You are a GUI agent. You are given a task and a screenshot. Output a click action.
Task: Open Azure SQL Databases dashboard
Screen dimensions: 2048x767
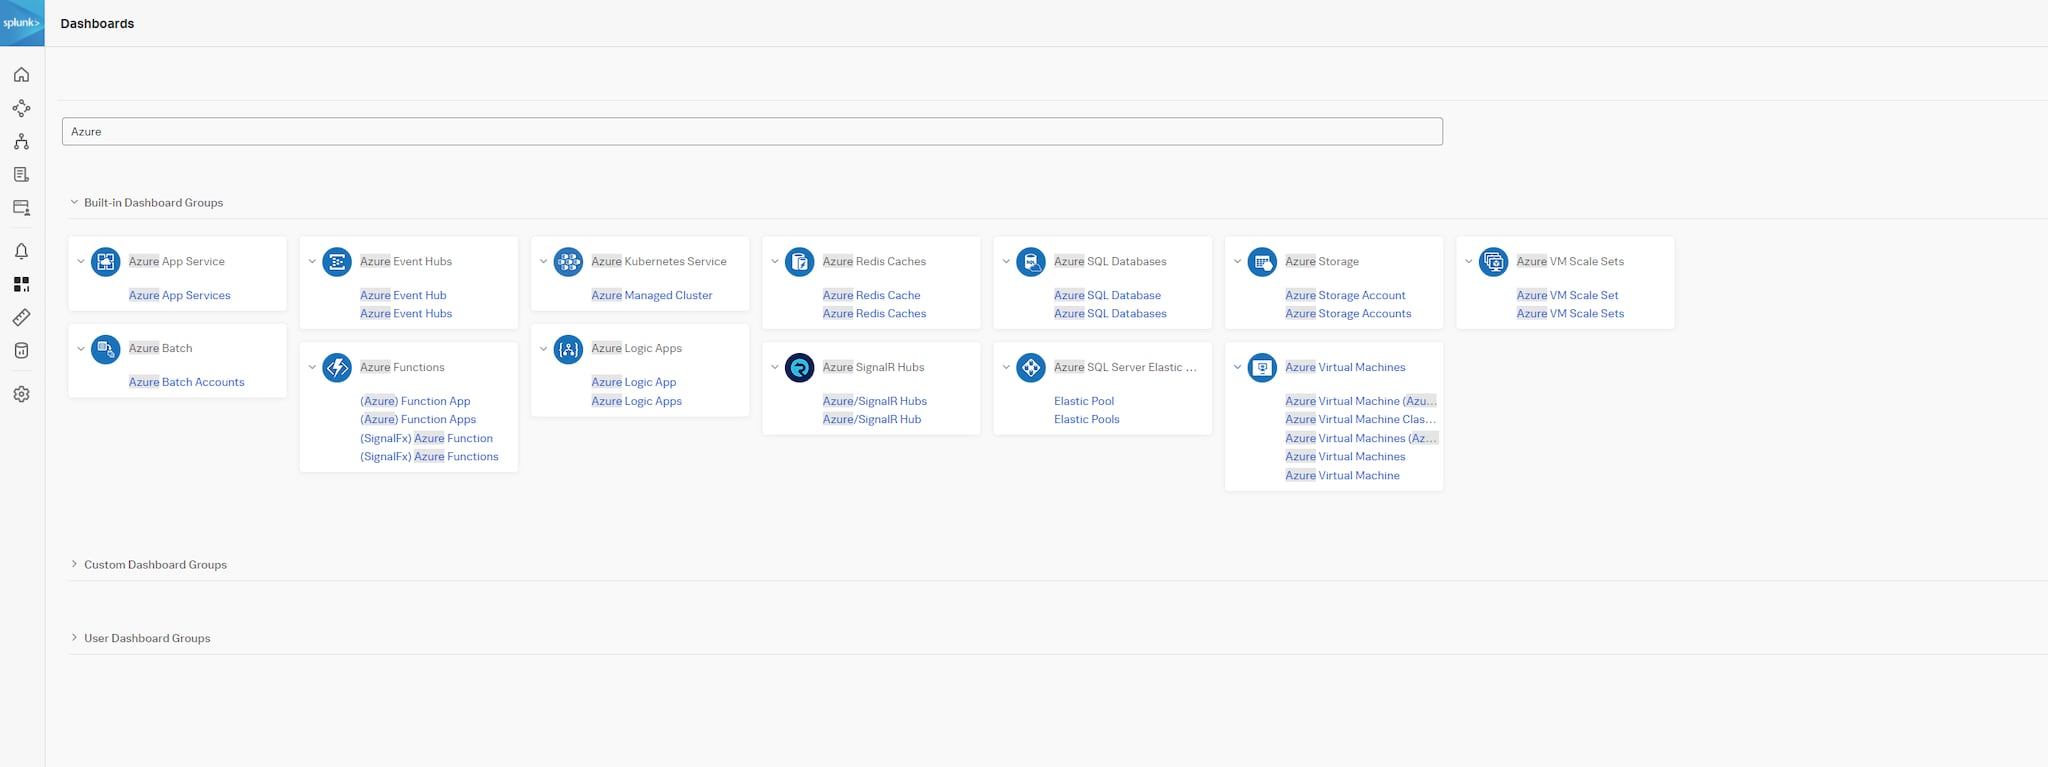coord(1110,313)
